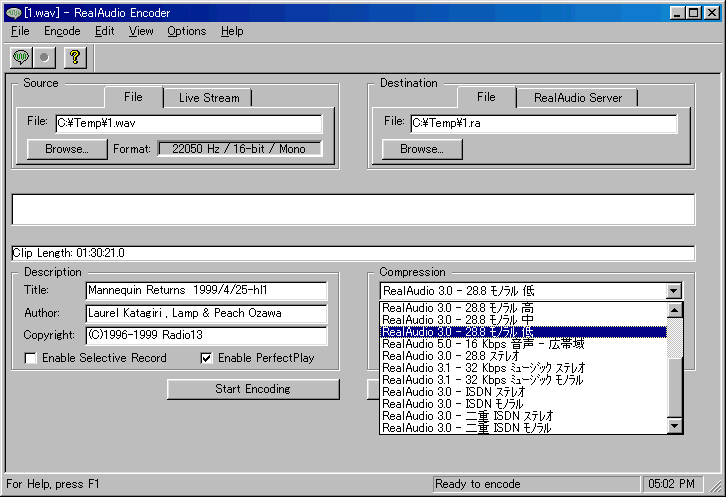Viewport: 726px width, 497px height.
Task: Pick RealAudio 3.1 - 32 Kbps ミュージック ステレオ
Action: click(x=523, y=368)
